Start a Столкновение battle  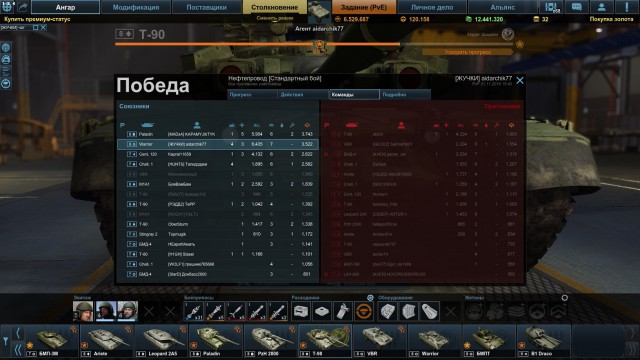click(x=274, y=7)
